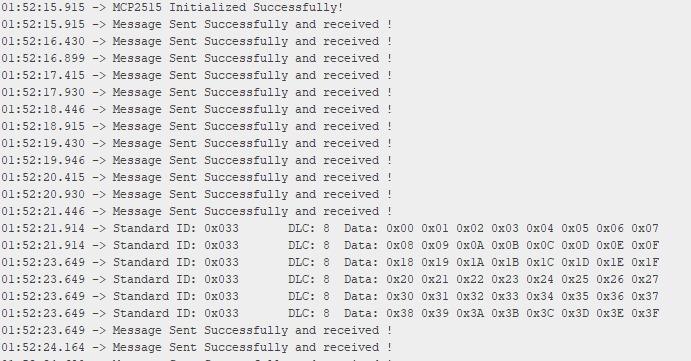The width and height of the screenshot is (691, 361).
Task: Select the 01:52:20.415 log line
Action: pyautogui.click(x=197, y=177)
